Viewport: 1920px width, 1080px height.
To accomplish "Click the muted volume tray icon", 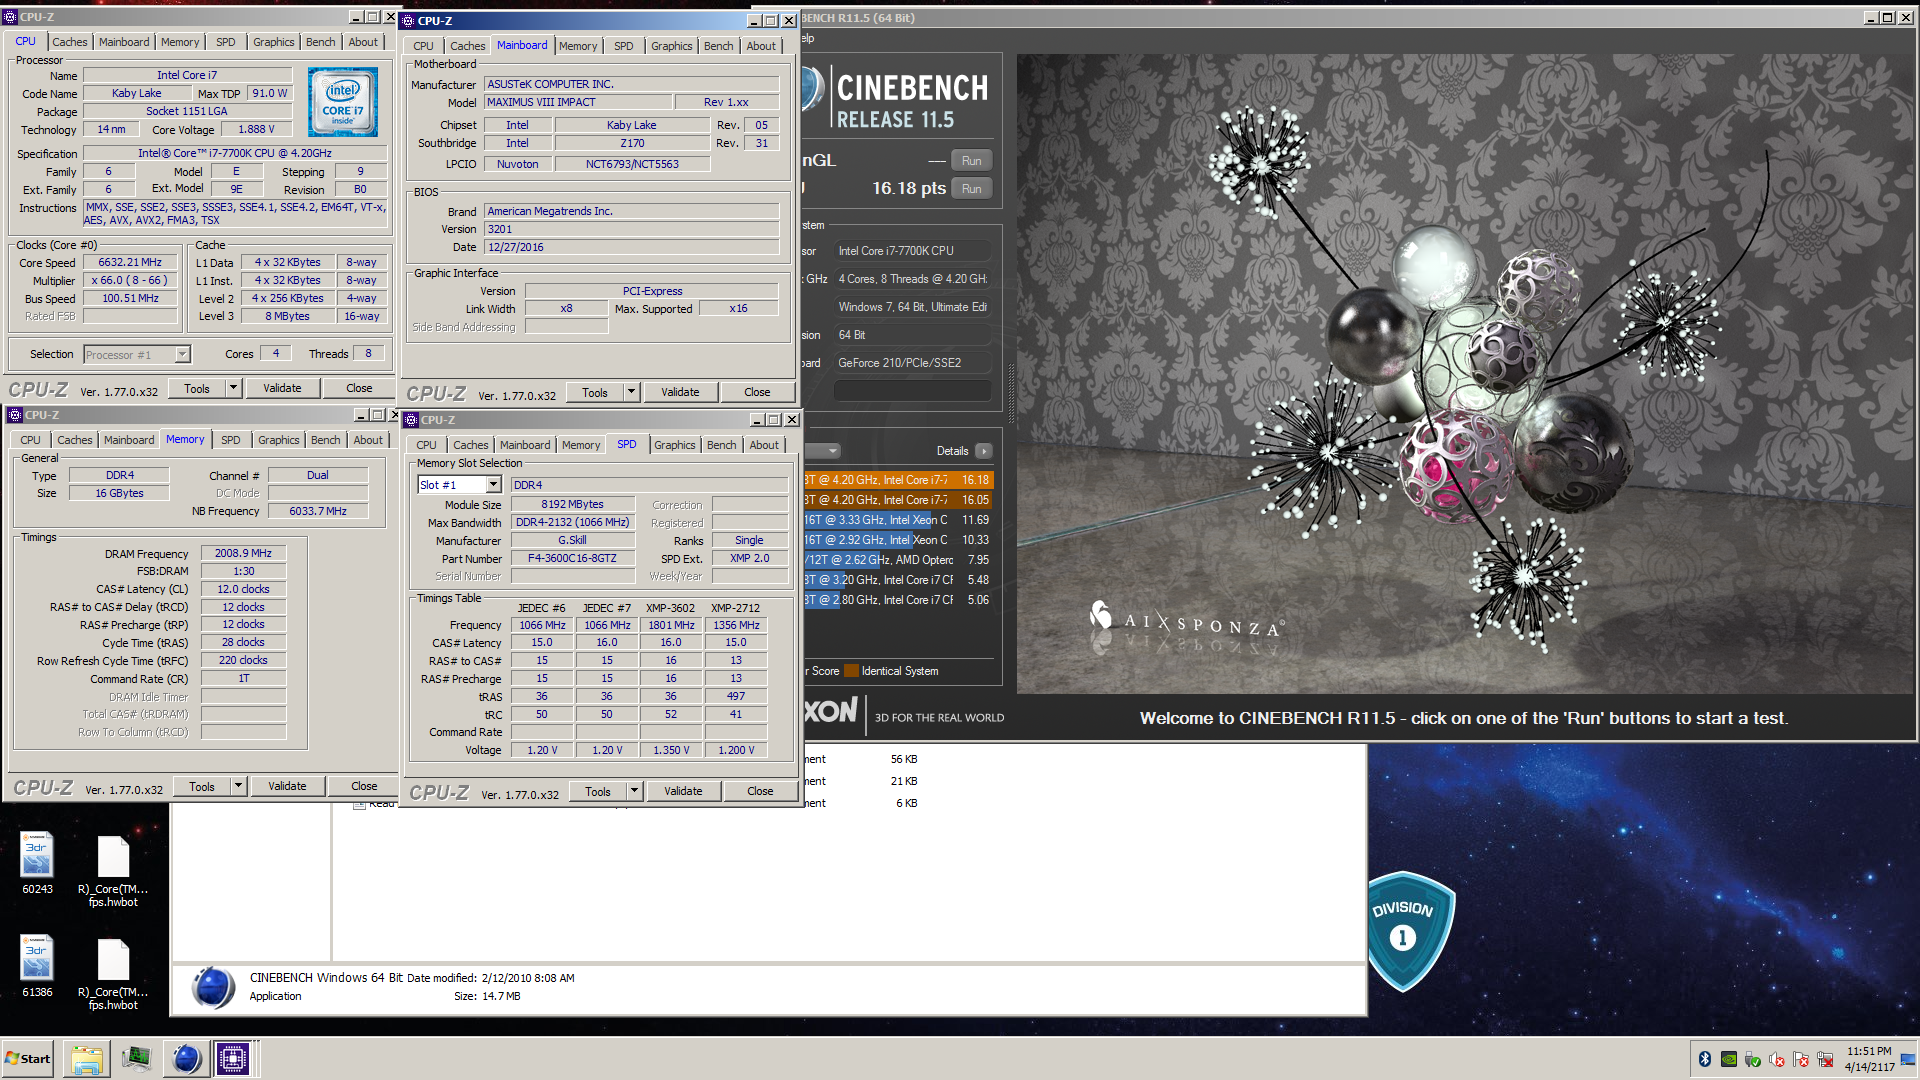I will pyautogui.click(x=1777, y=1059).
